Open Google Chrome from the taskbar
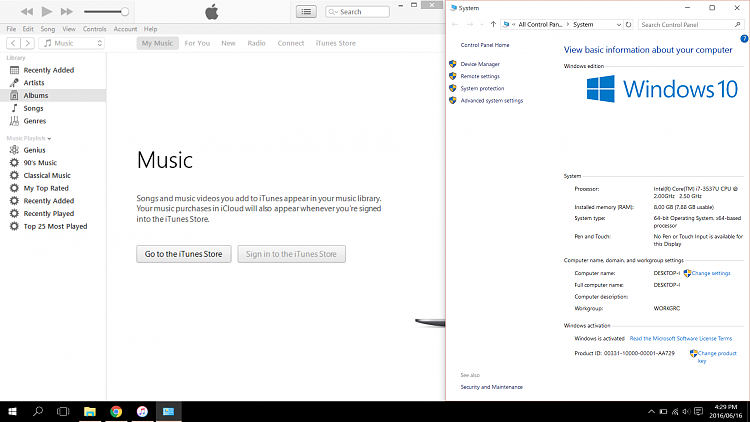This screenshot has height=422, width=750. click(116, 411)
